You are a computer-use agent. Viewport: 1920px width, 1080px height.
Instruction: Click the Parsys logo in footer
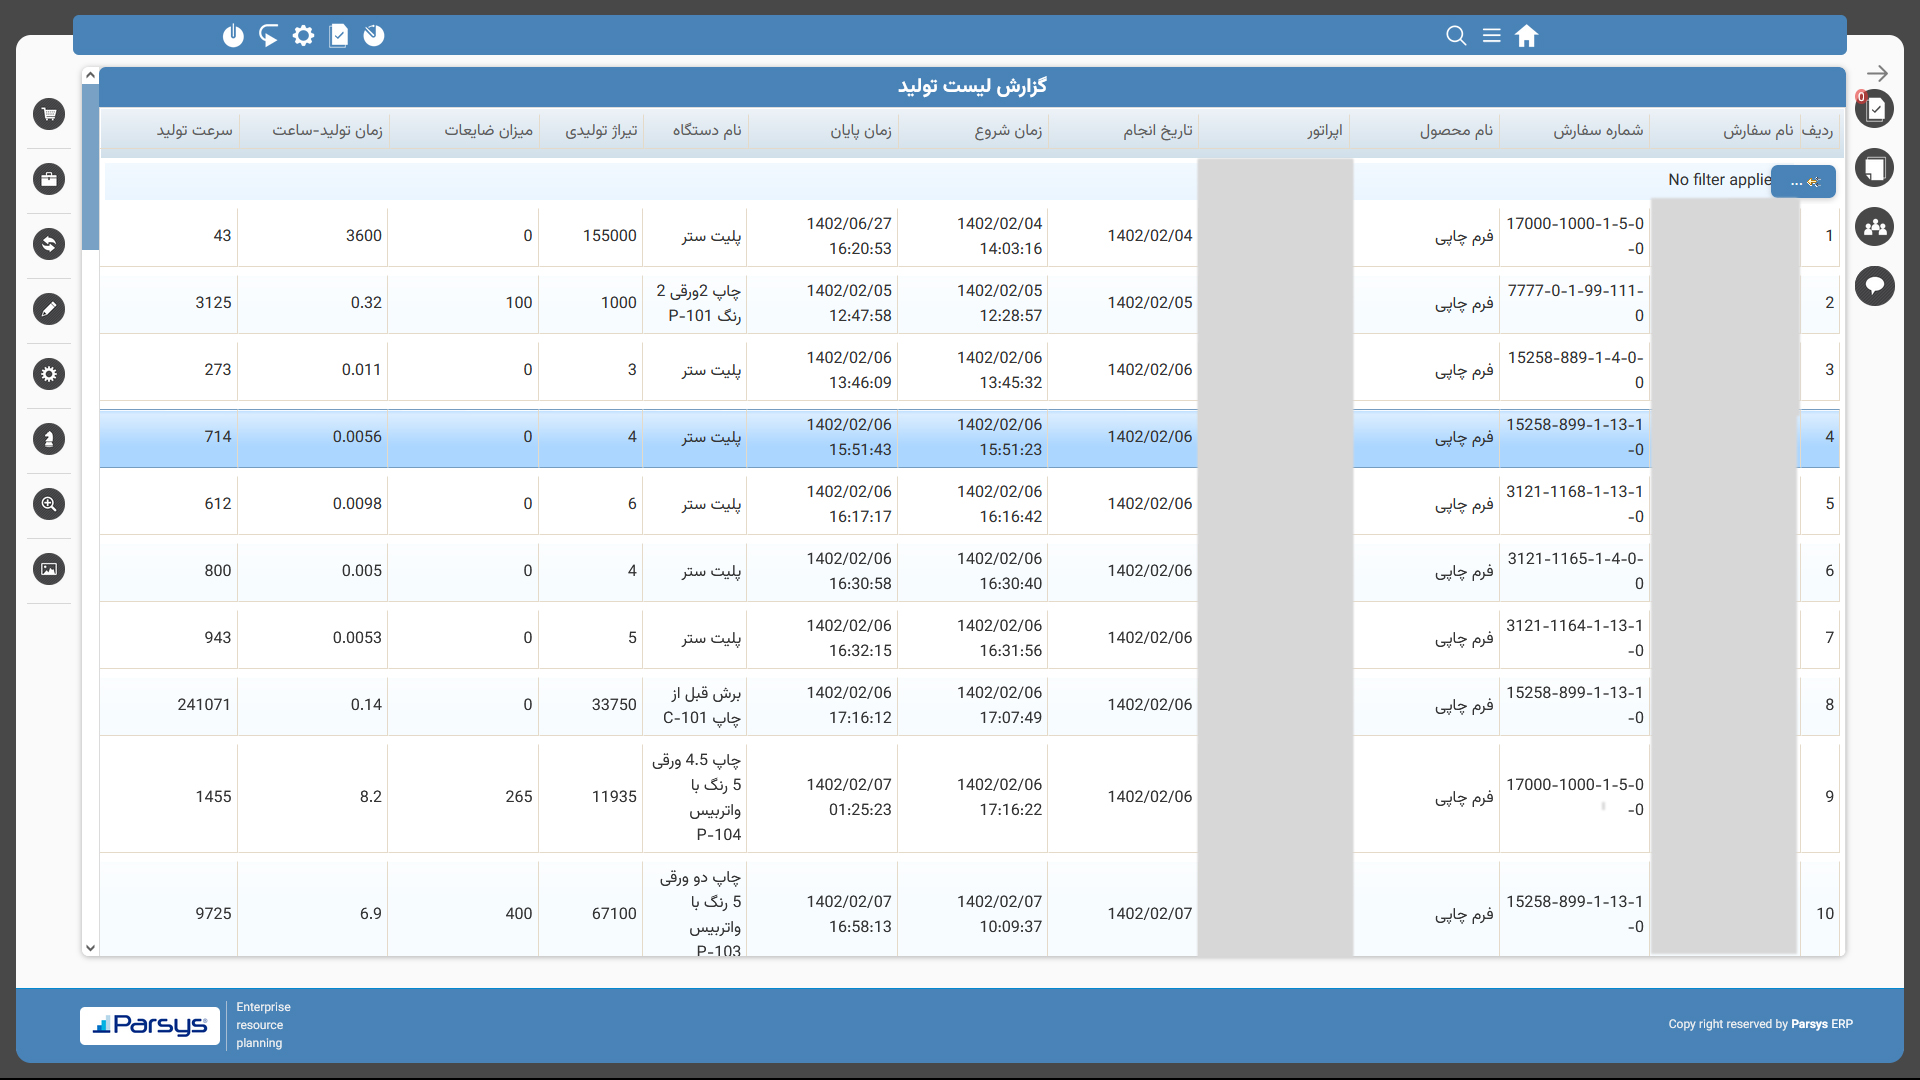tap(150, 1025)
